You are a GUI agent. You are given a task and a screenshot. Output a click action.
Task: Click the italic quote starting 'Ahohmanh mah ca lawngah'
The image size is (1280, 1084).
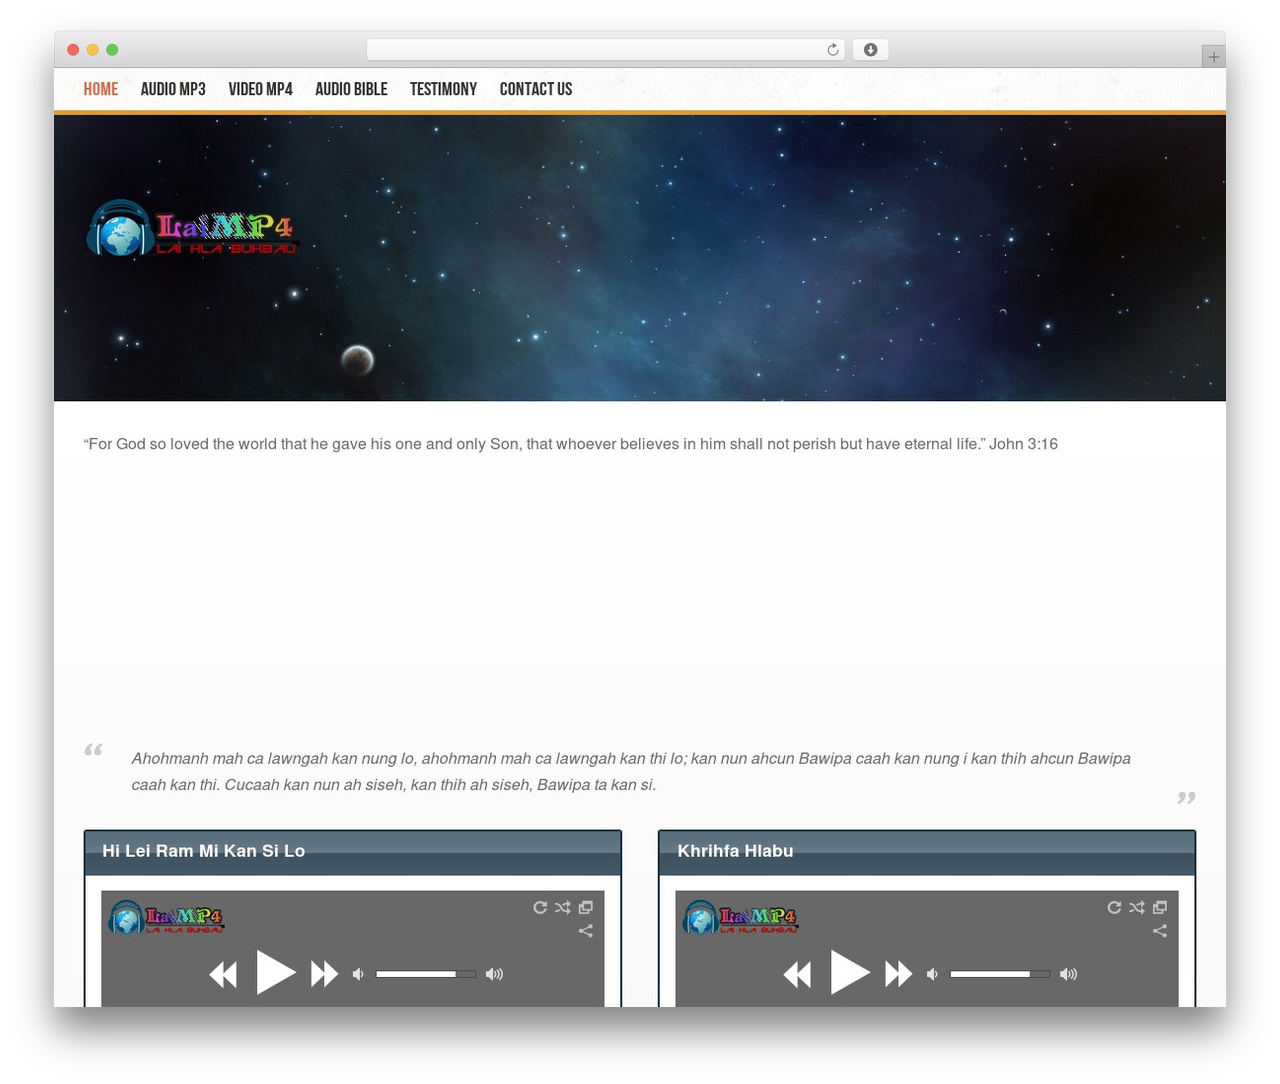click(631, 772)
